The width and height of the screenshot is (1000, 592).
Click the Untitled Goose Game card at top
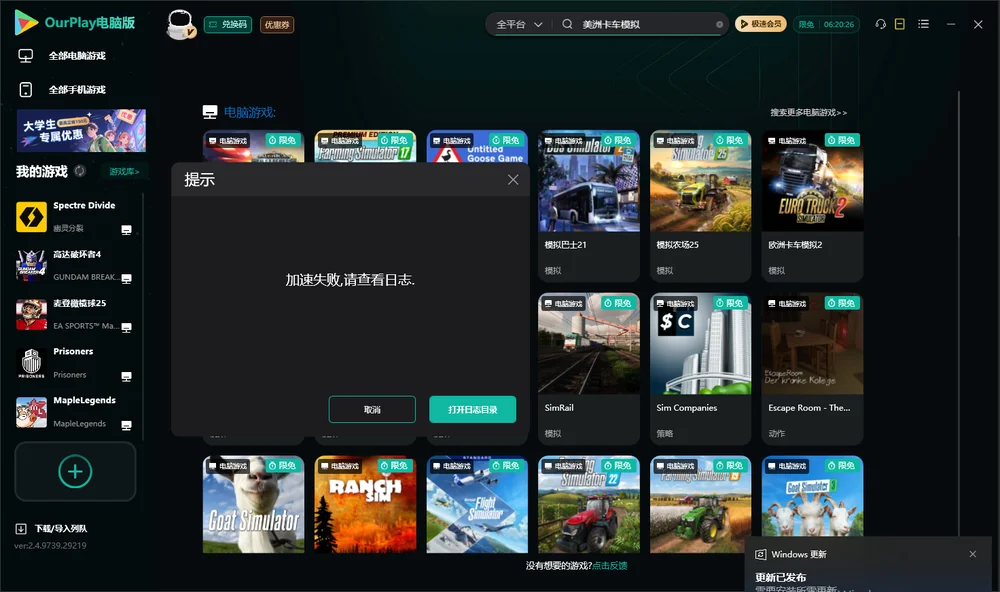coord(477,146)
